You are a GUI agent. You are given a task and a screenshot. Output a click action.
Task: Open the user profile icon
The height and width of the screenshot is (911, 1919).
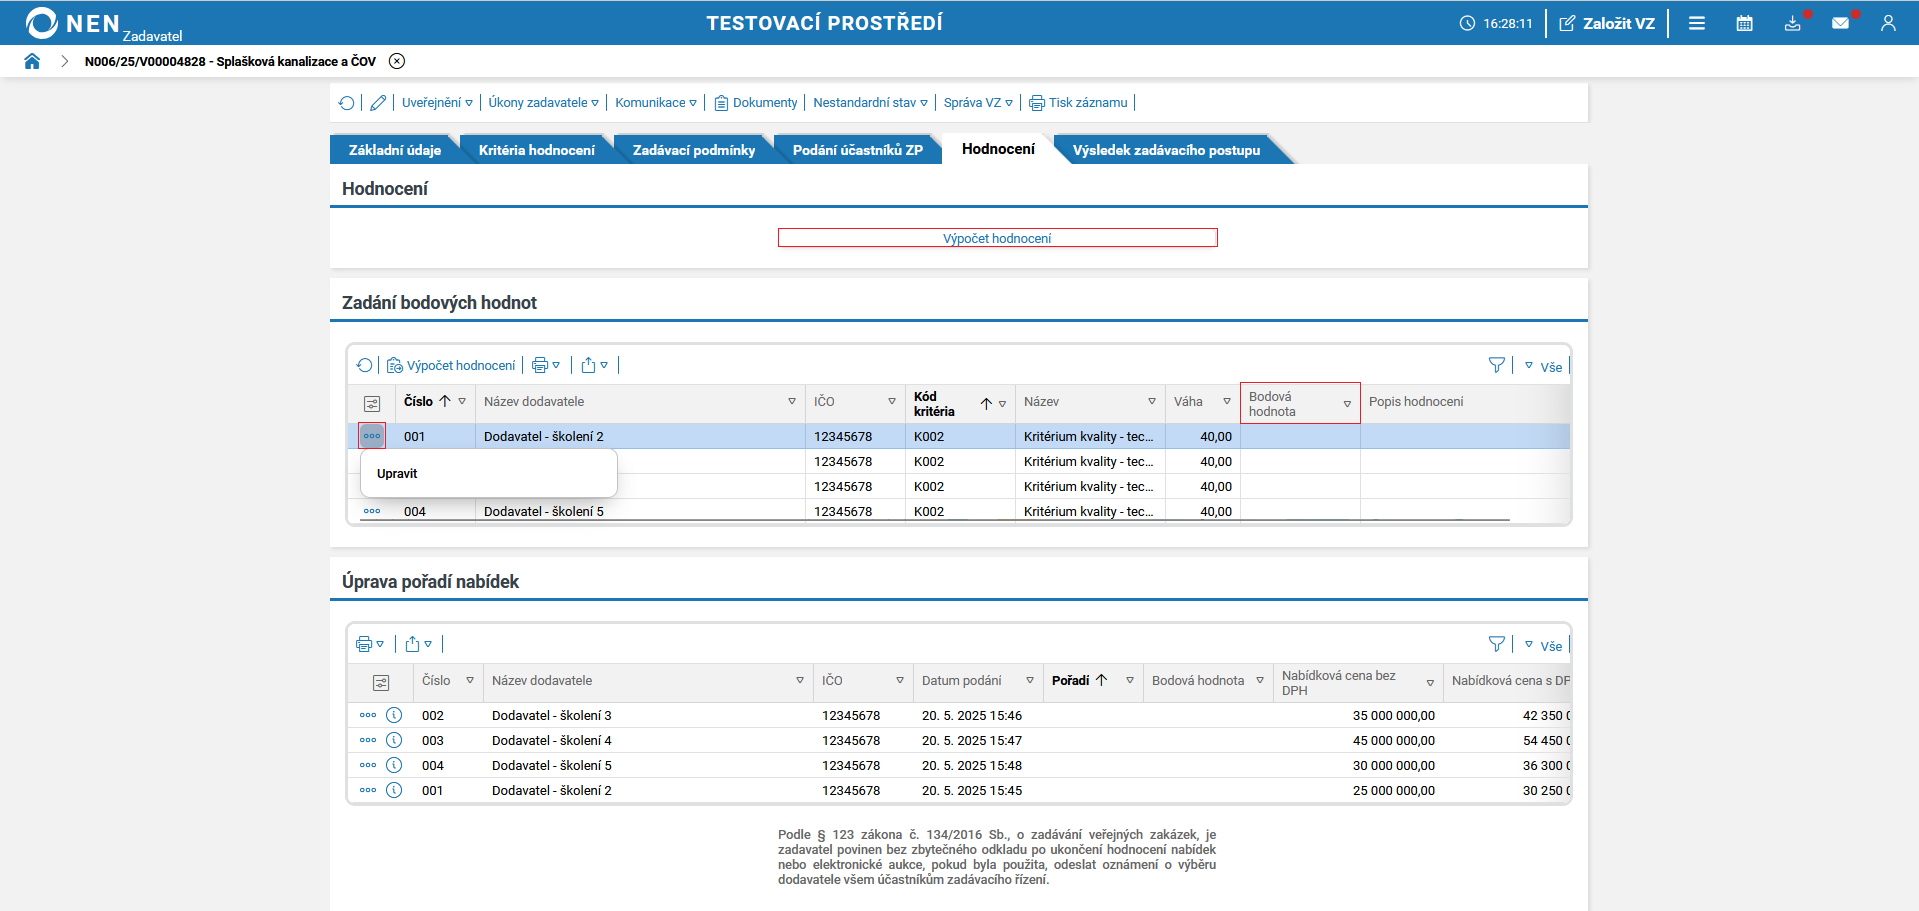[x=1888, y=23]
